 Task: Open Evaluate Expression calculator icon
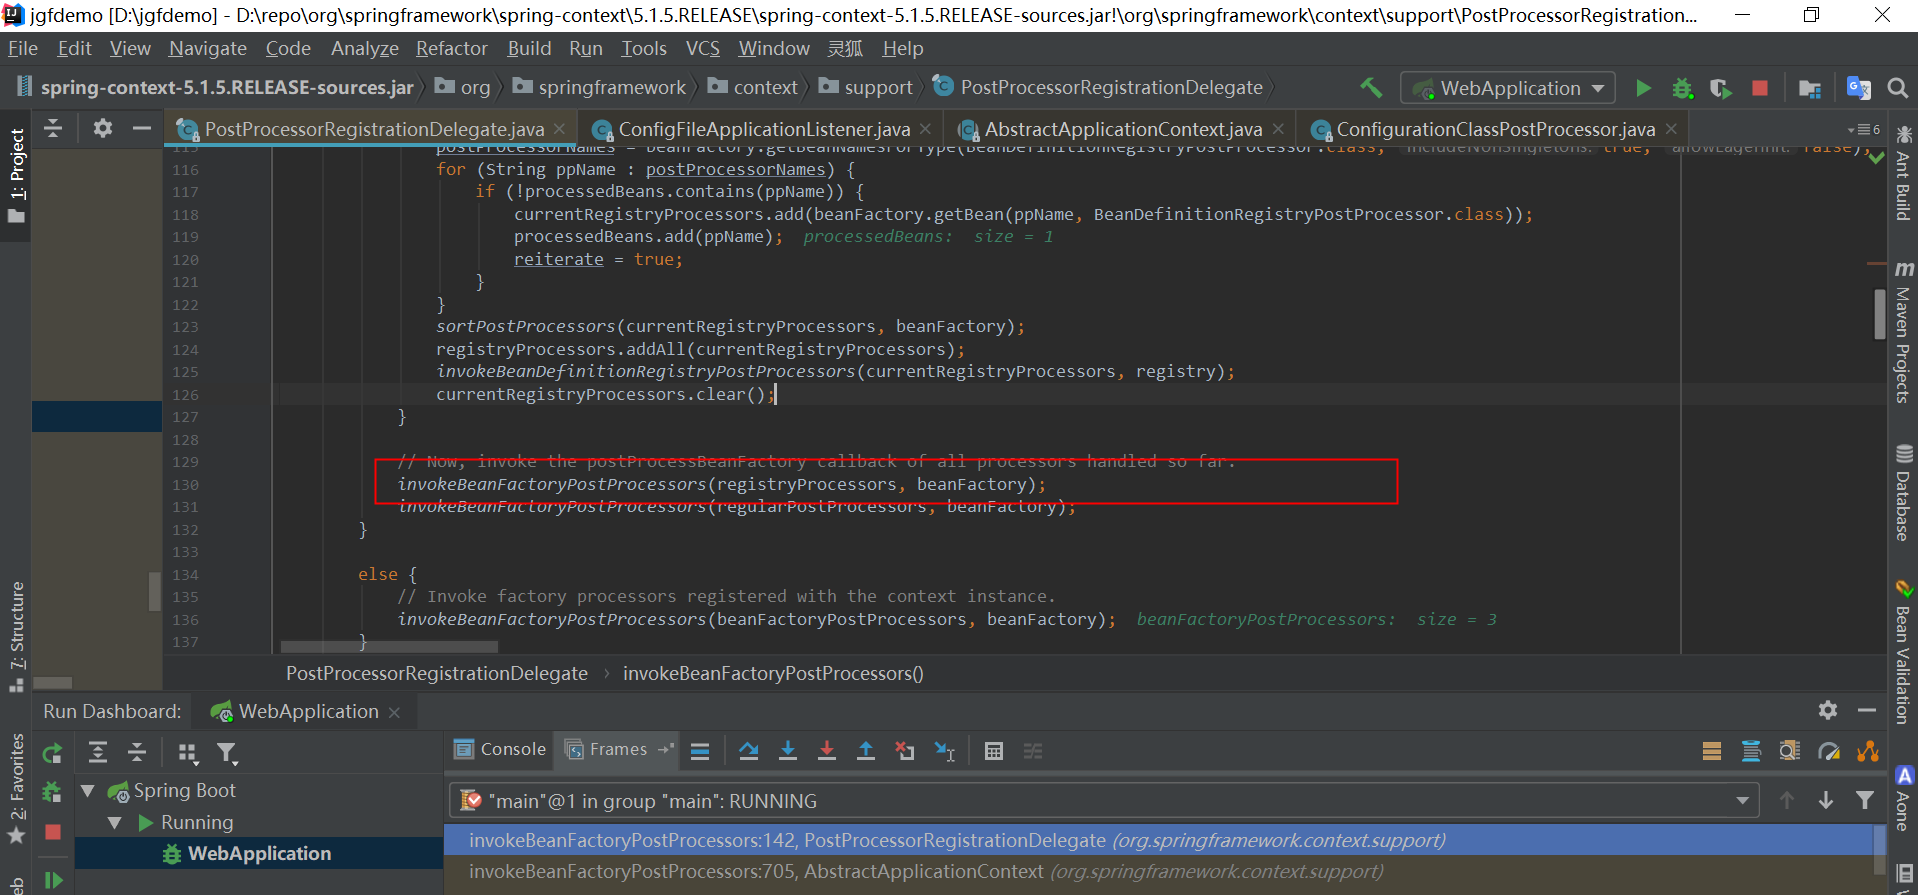(993, 751)
